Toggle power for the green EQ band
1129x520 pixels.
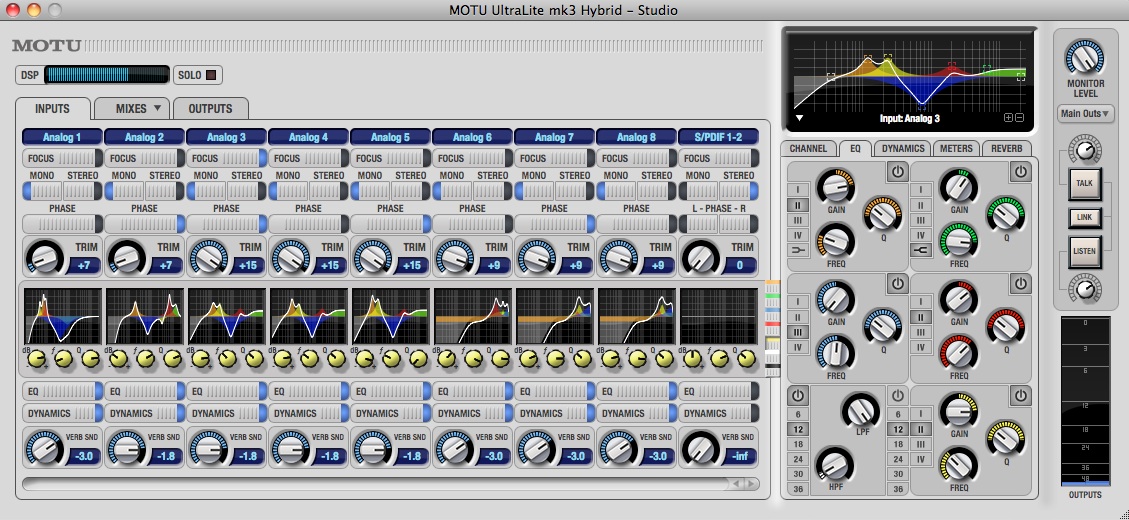1021,171
